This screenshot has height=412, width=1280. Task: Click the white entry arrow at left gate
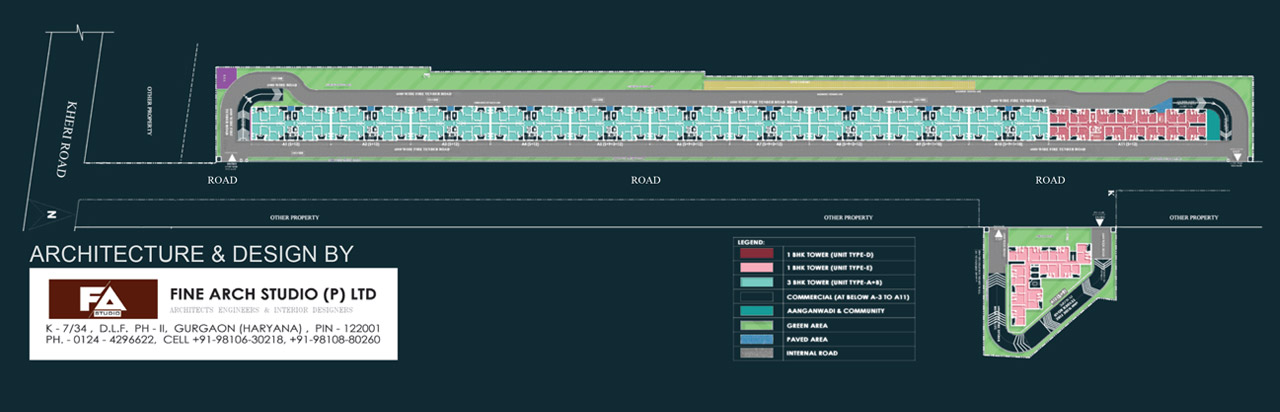(x=232, y=158)
